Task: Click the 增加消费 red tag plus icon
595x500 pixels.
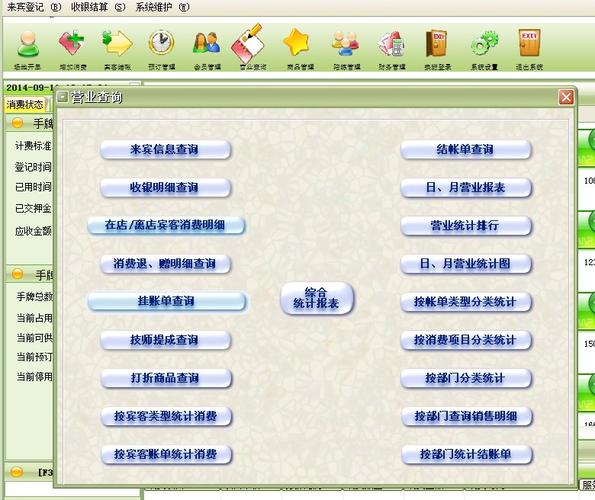Action: pyautogui.click(x=72, y=43)
